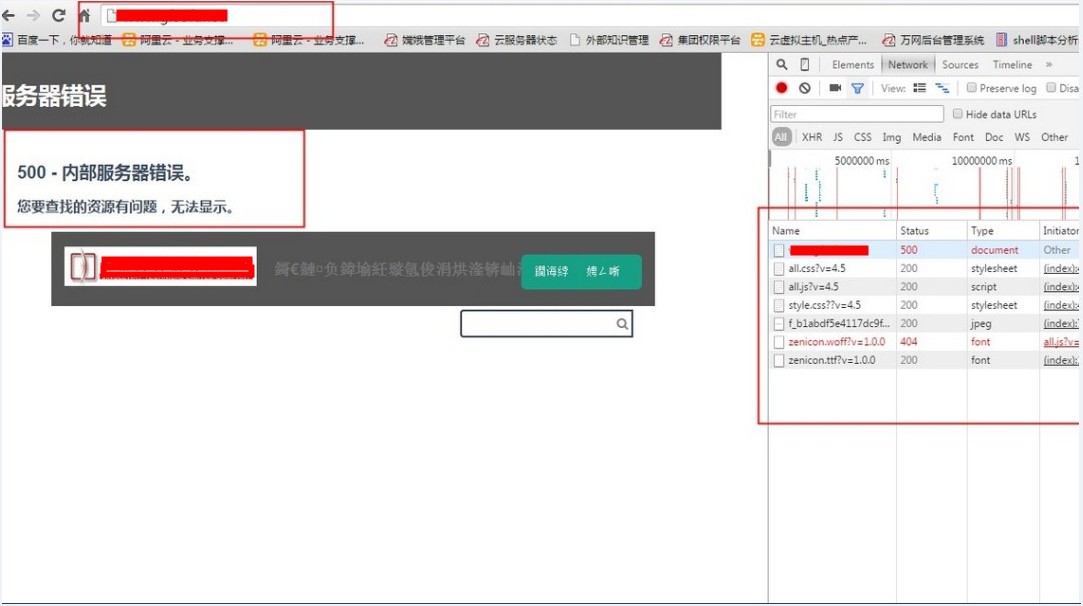The height and width of the screenshot is (606, 1083).
Task: Click the page search box
Action: coord(538,324)
